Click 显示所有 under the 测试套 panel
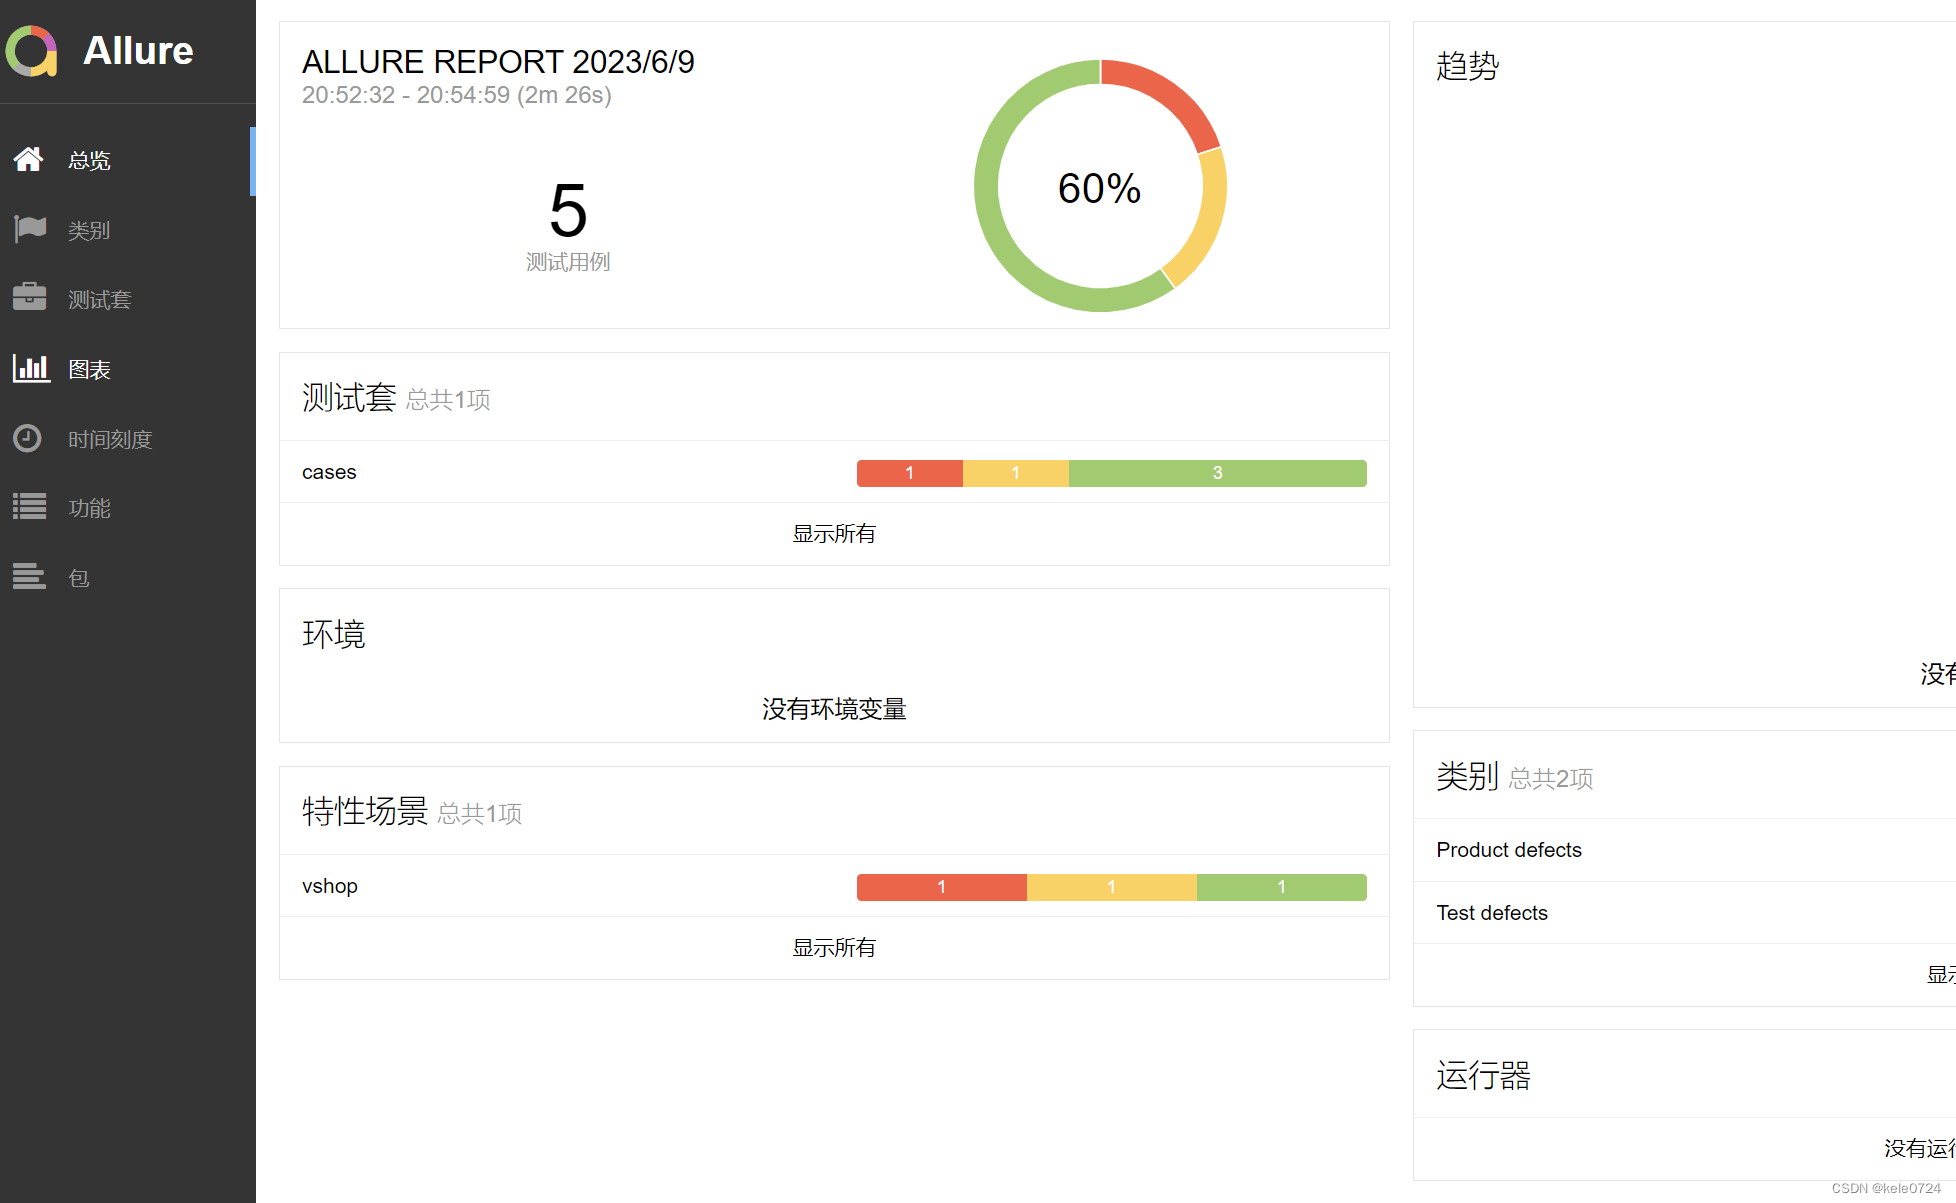Image resolution: width=1956 pixels, height=1203 pixels. tap(833, 534)
